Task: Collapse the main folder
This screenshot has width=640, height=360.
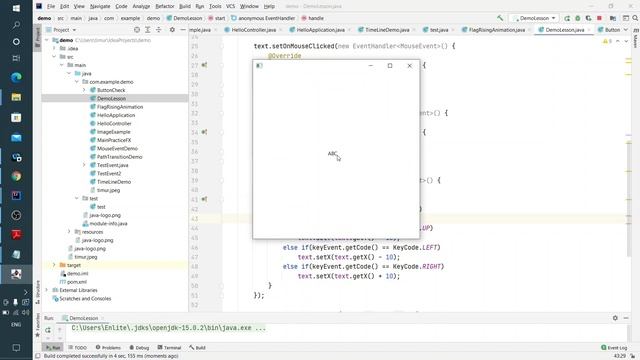Action: pos(62,65)
